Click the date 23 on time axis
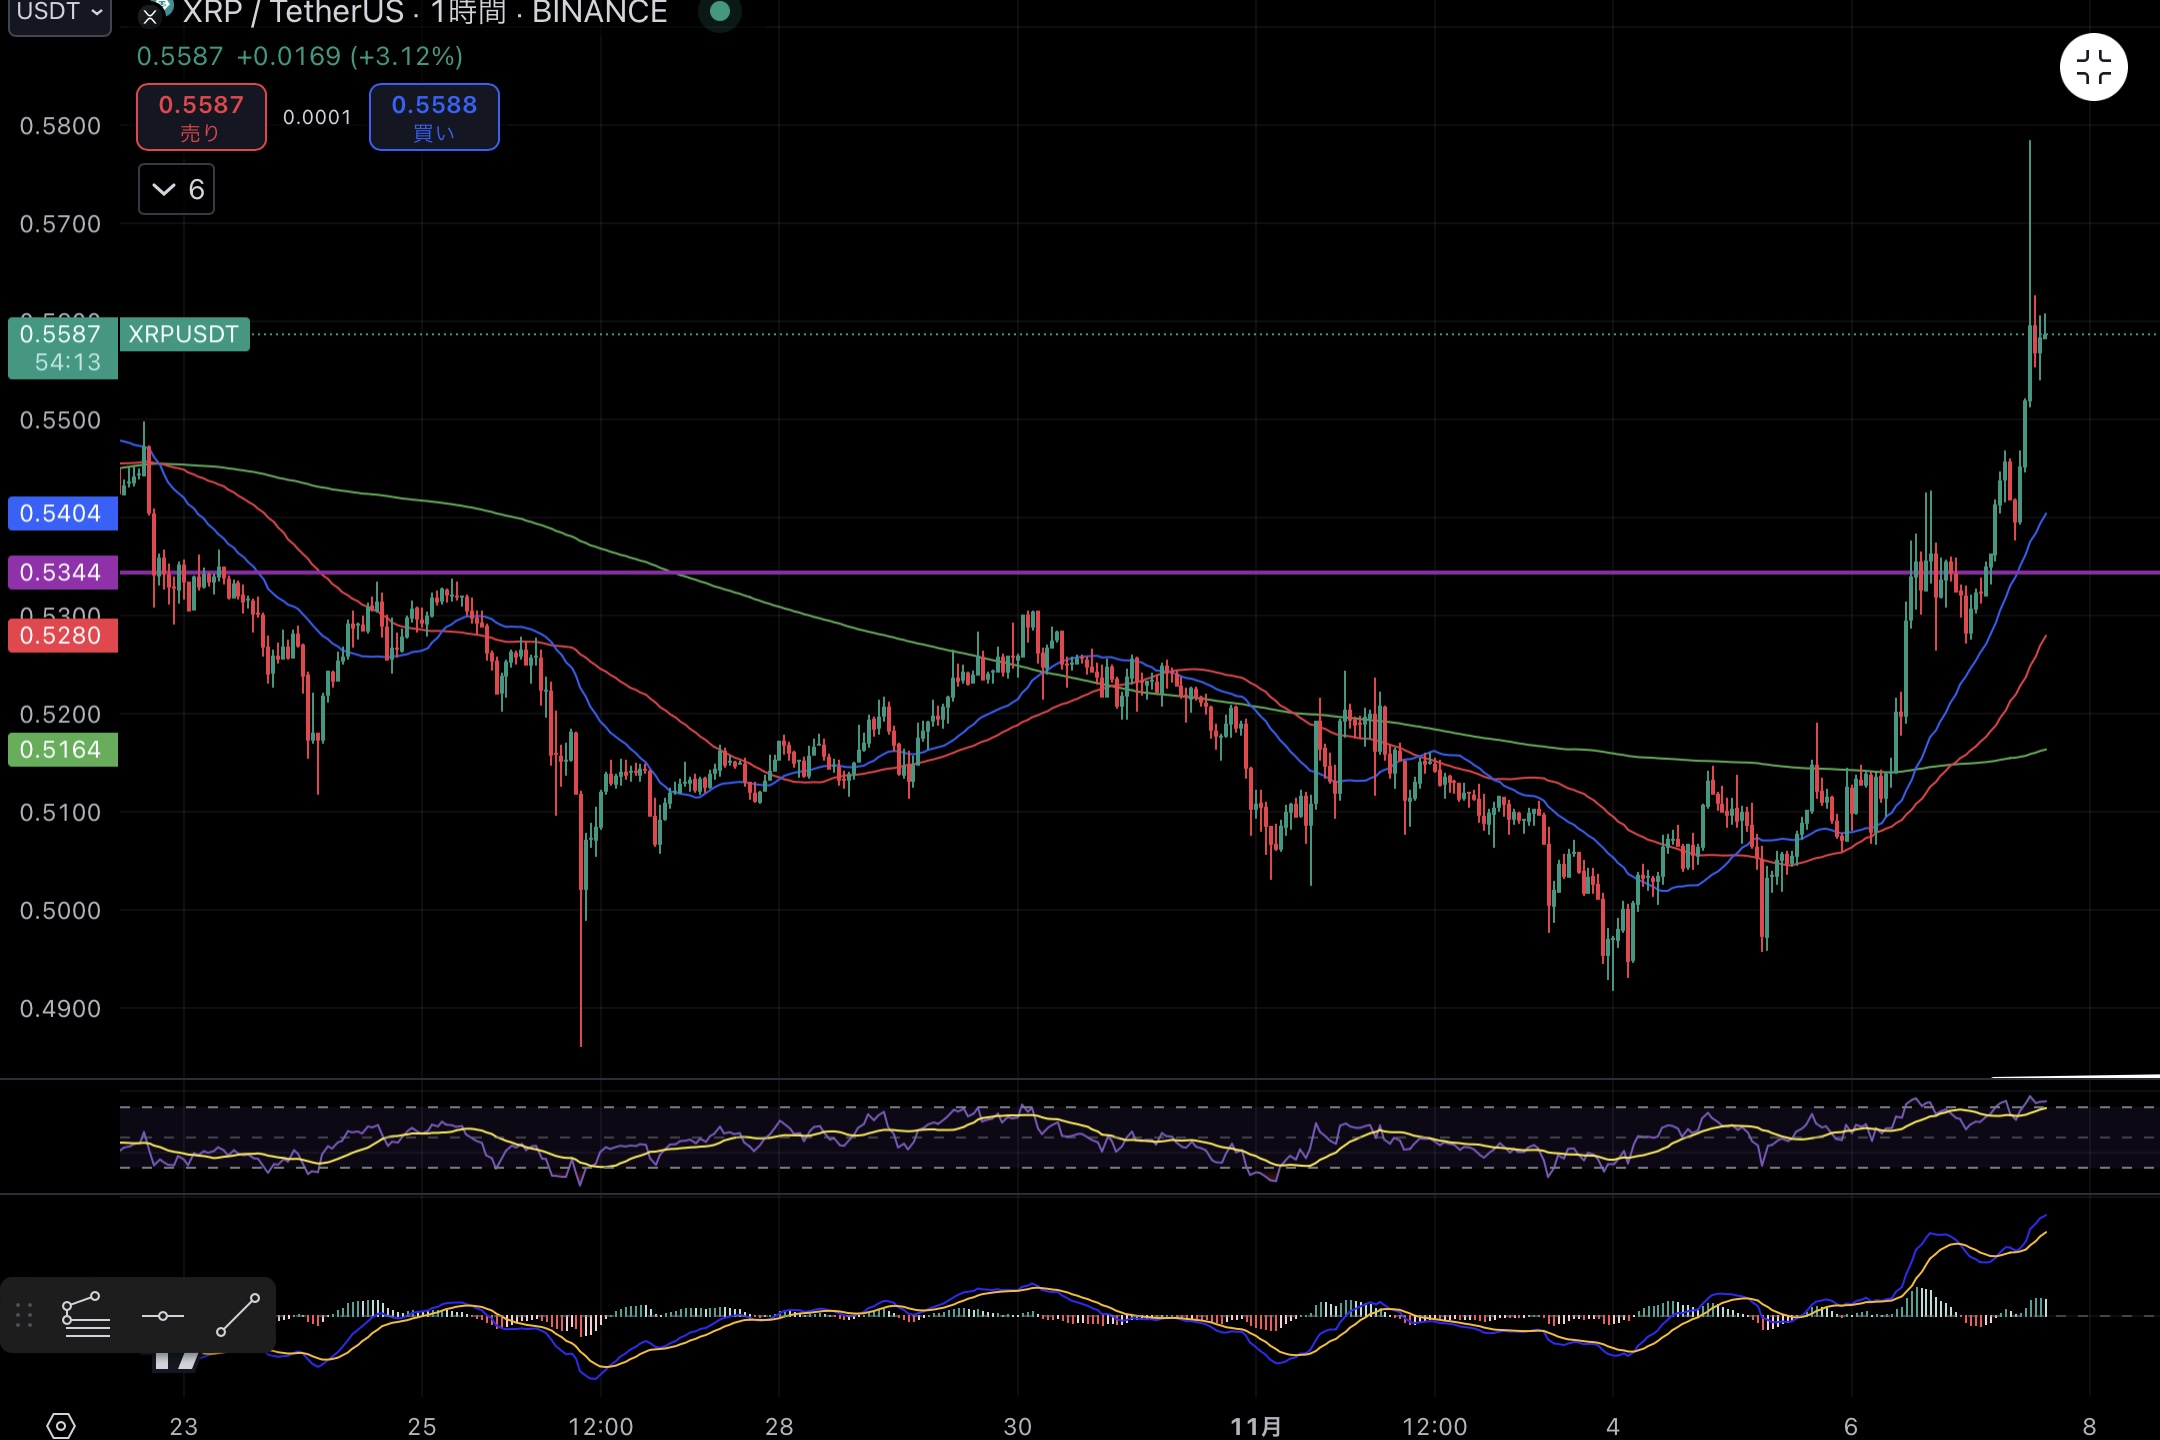The width and height of the screenshot is (2160, 1440). [x=184, y=1426]
